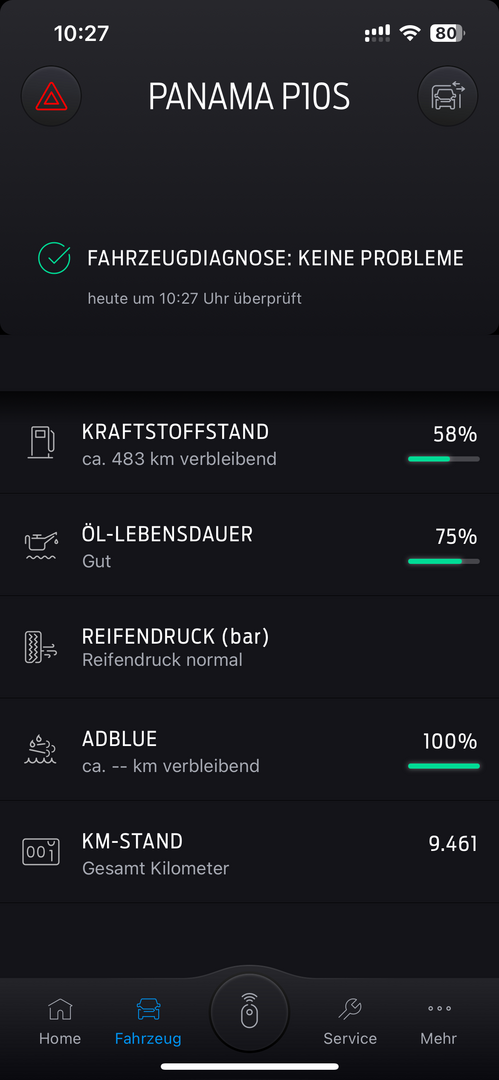
Task: Switch to the Home tab
Action: (60, 1022)
